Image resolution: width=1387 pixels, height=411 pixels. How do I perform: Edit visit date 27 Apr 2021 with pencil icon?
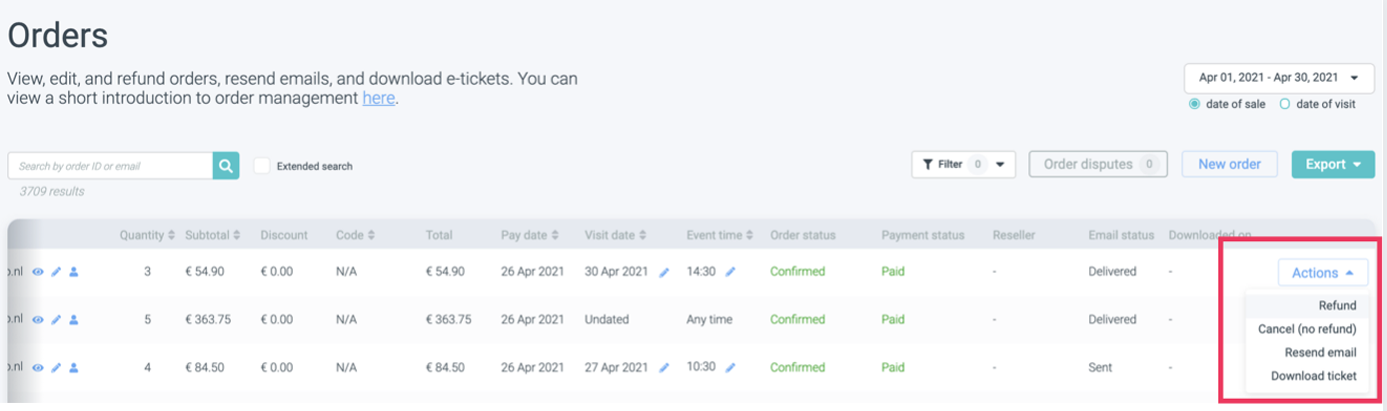(665, 368)
